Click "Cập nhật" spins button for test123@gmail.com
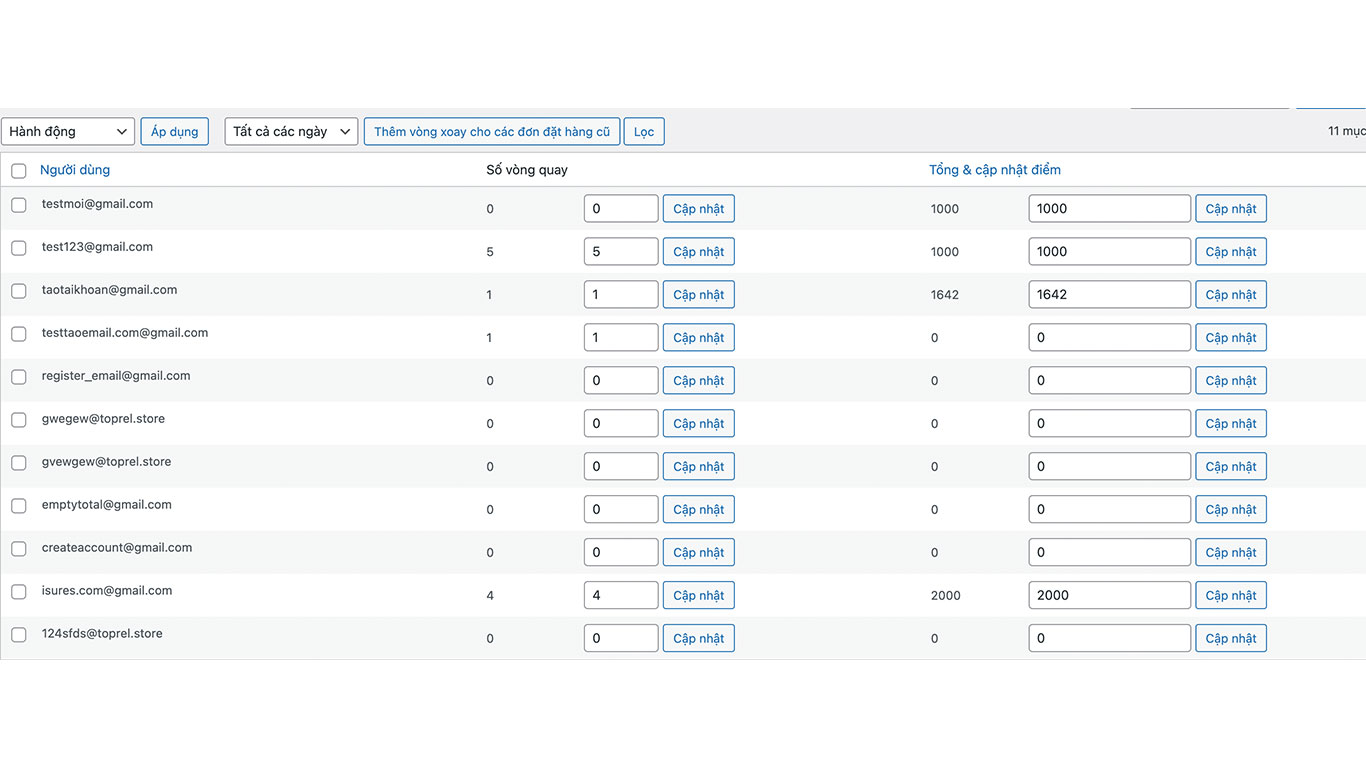 pos(698,251)
